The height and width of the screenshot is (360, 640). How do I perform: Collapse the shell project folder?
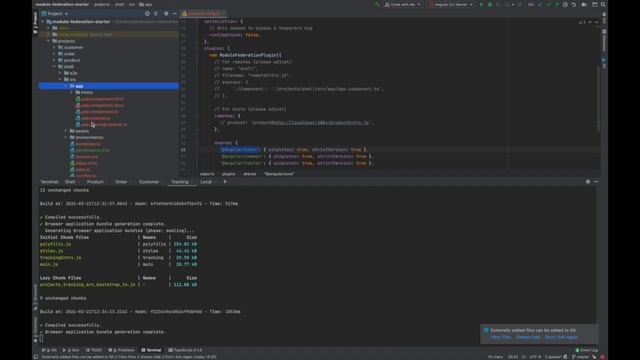tap(54, 67)
